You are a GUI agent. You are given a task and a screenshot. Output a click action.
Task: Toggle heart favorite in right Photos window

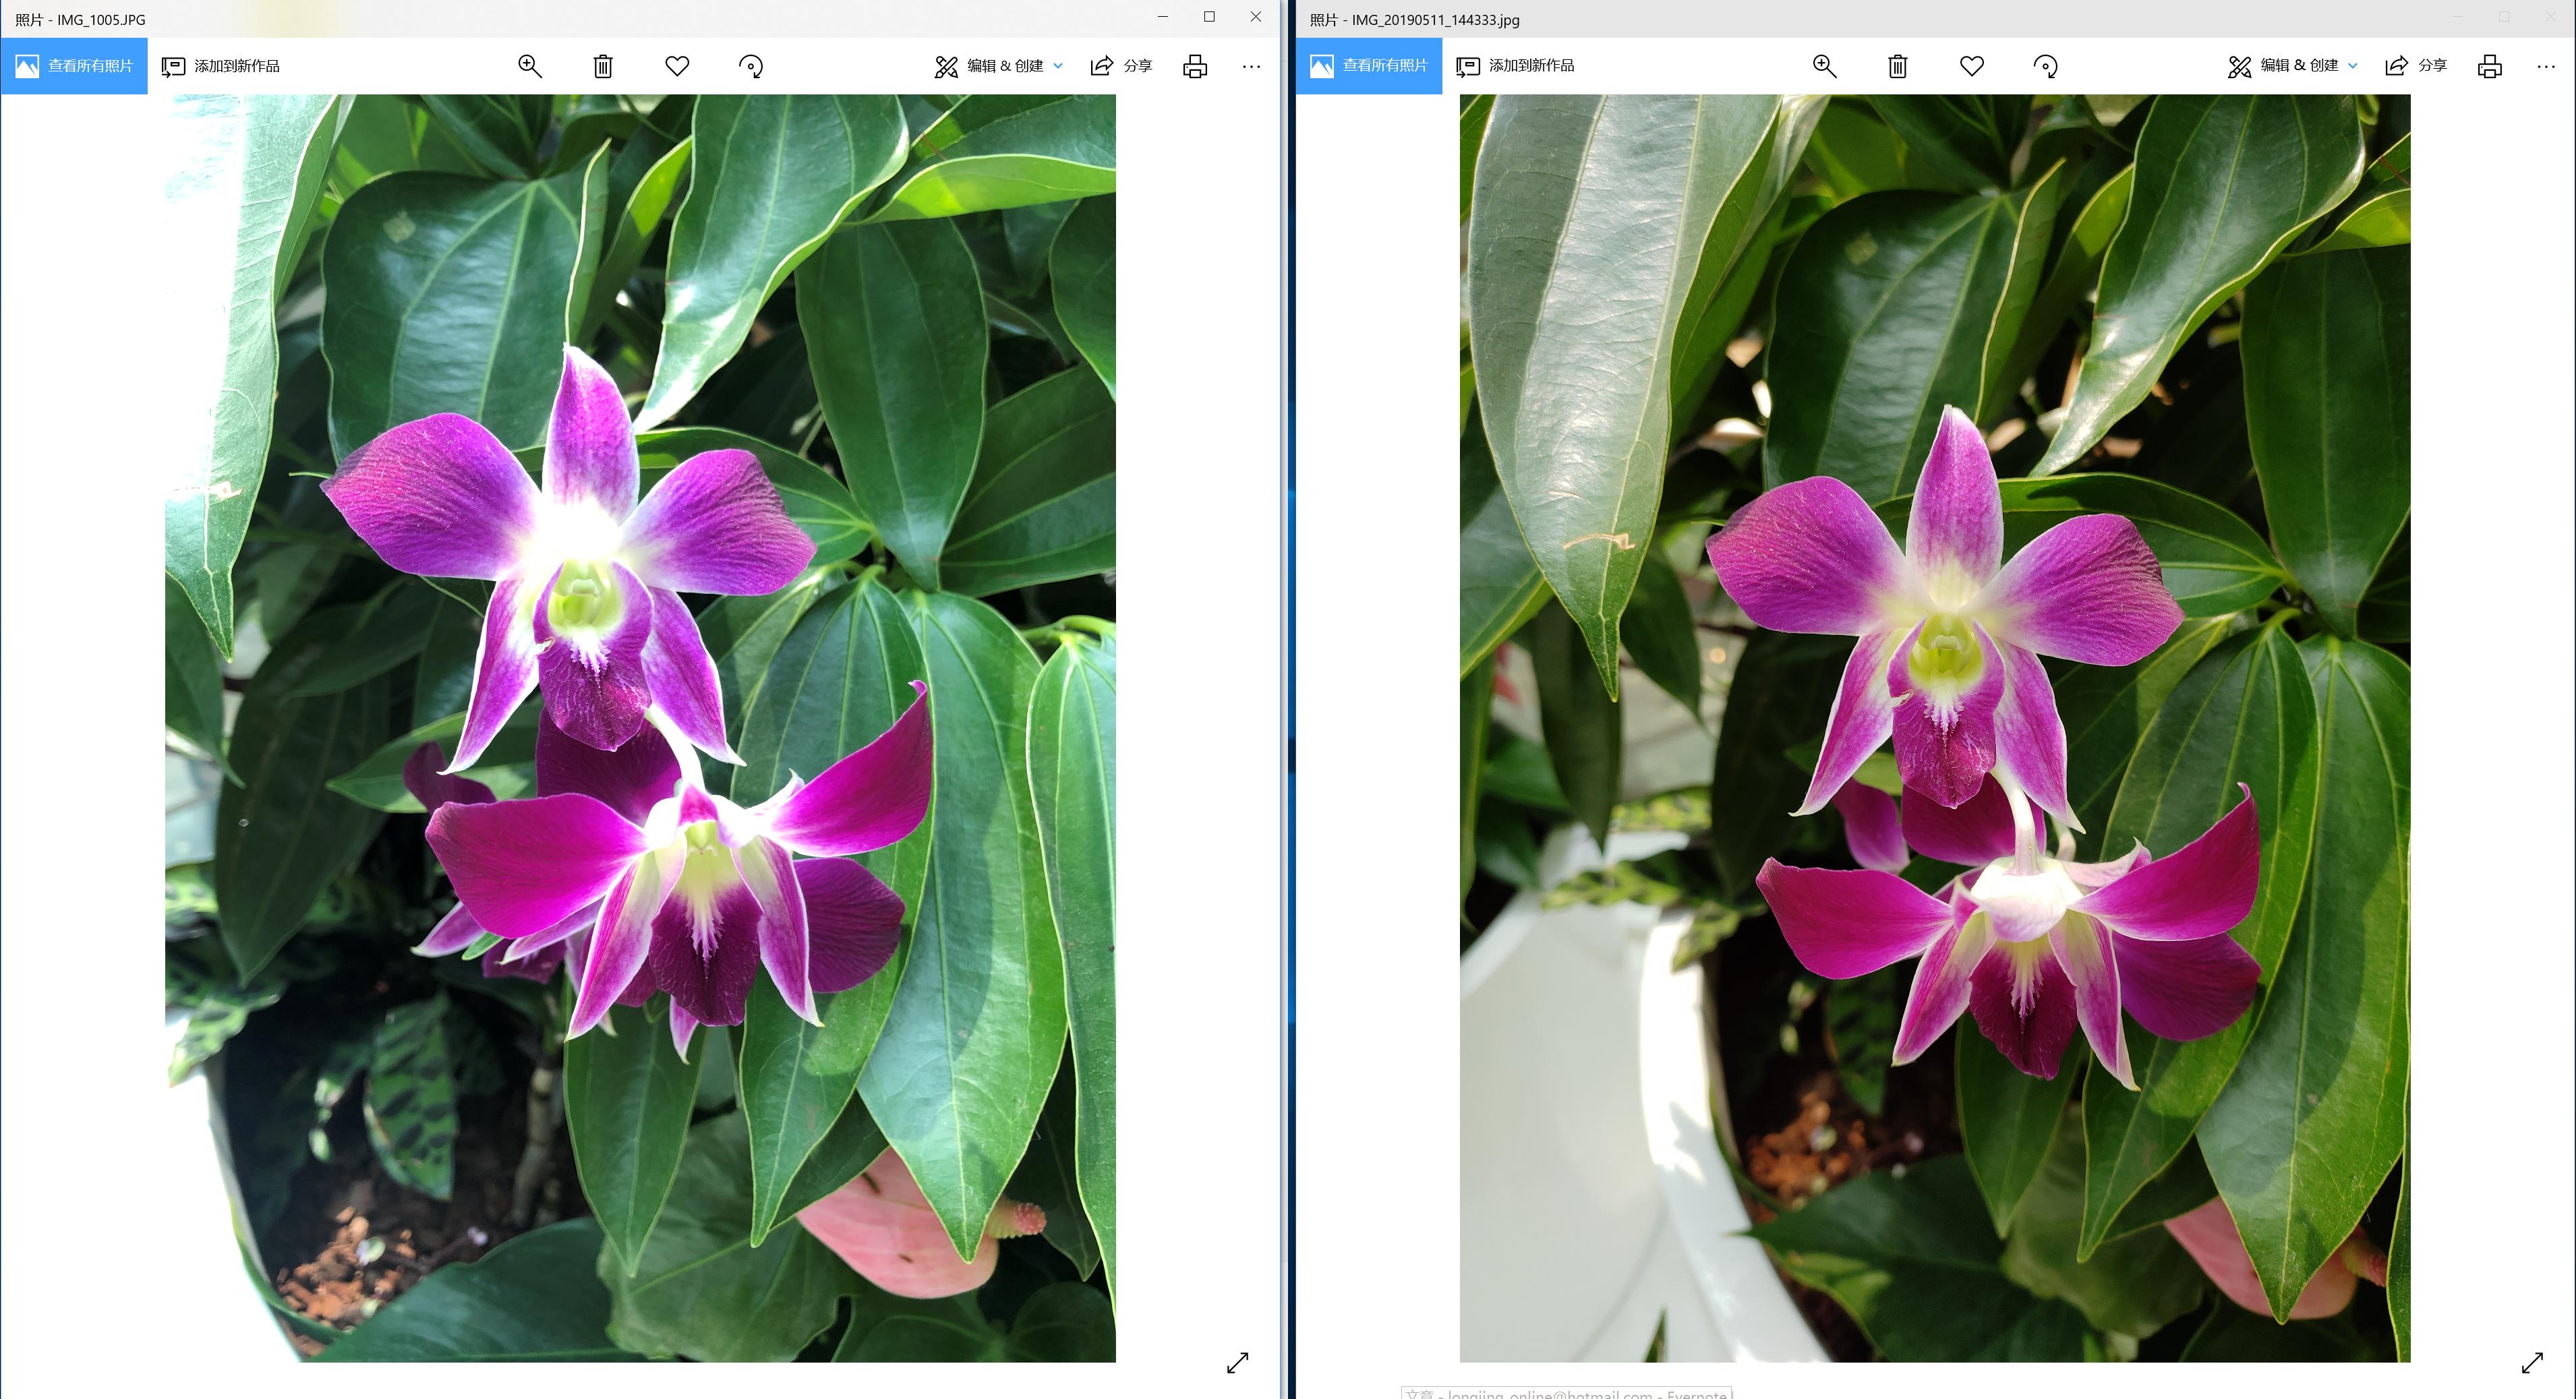click(1971, 66)
